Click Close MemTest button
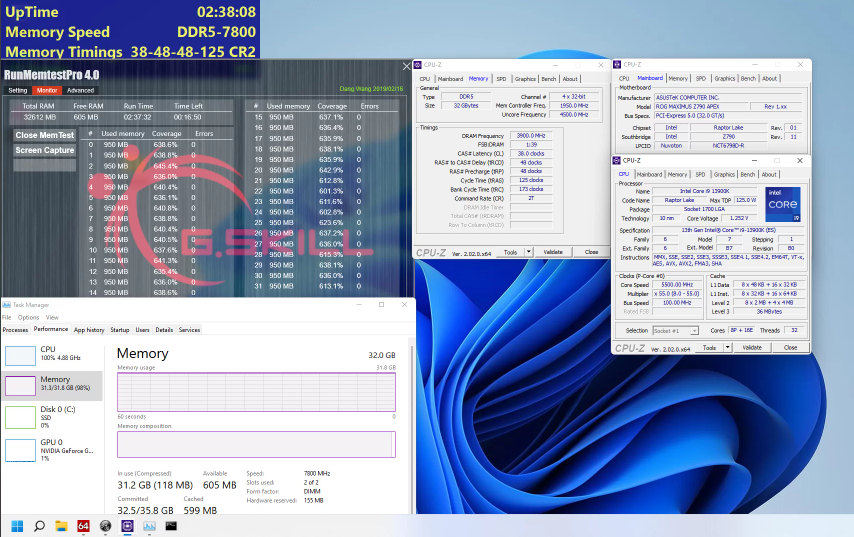This screenshot has height=537, width=854. point(45,135)
